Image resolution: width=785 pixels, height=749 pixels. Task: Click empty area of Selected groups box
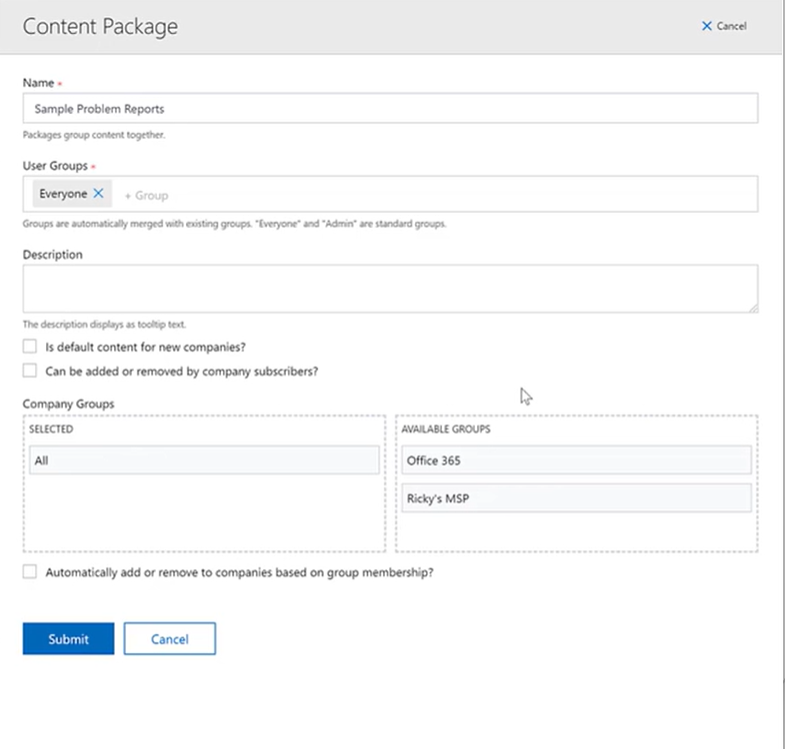click(x=204, y=513)
